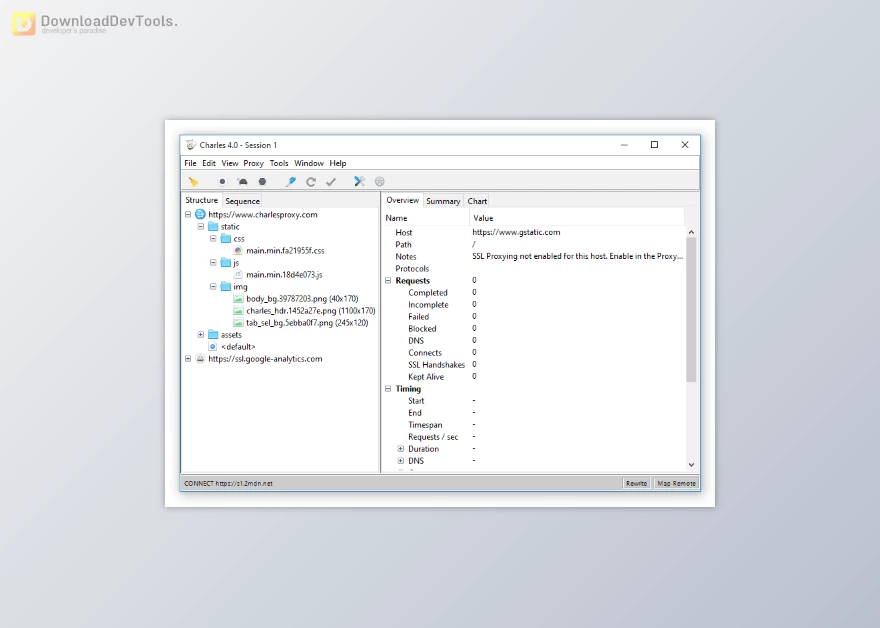880x628 pixels.
Task: Click the assets folder icon
Action: point(213,334)
